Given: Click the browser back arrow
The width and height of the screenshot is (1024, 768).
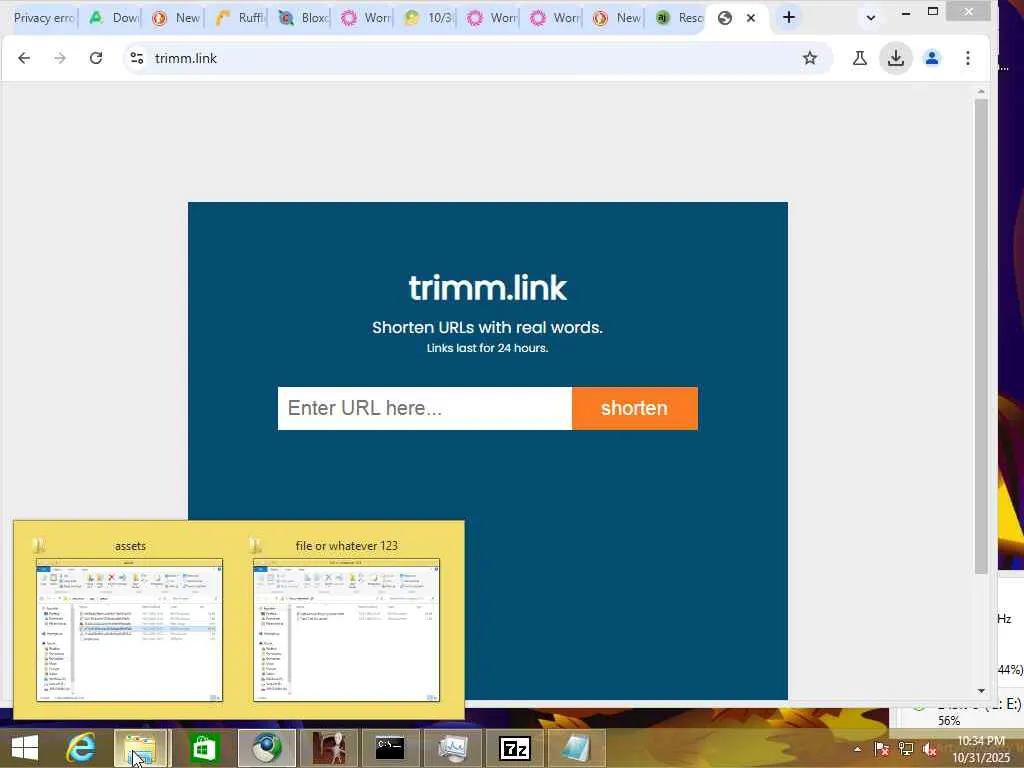Looking at the screenshot, I should 24,58.
